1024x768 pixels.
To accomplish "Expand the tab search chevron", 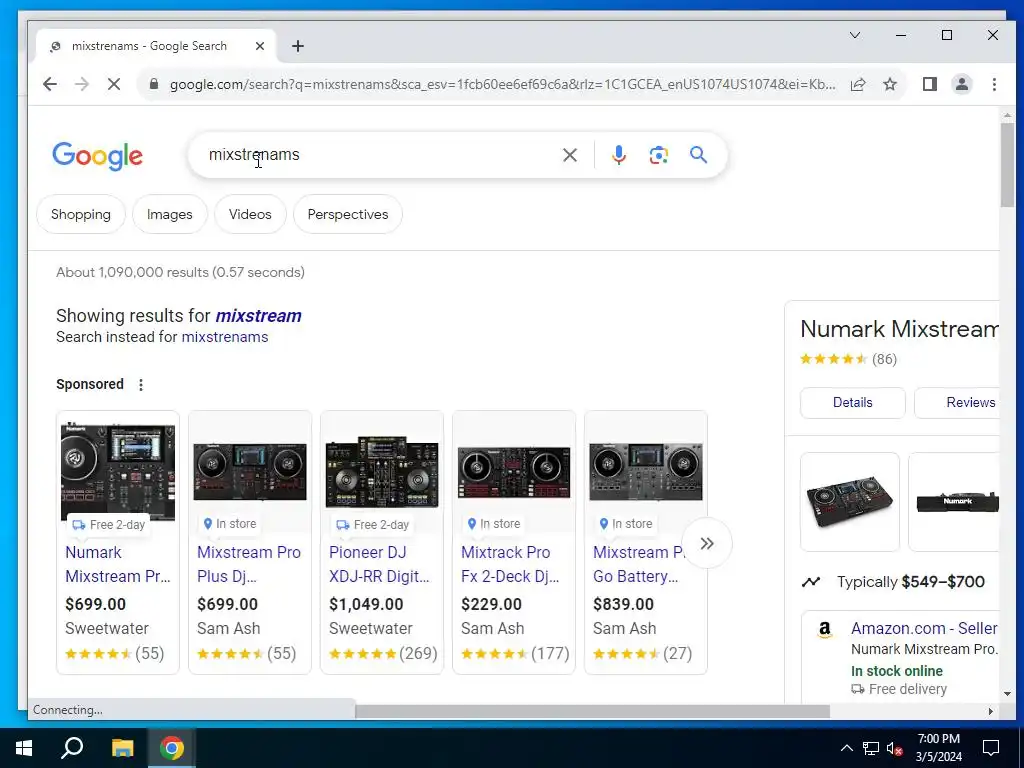I will [855, 35].
